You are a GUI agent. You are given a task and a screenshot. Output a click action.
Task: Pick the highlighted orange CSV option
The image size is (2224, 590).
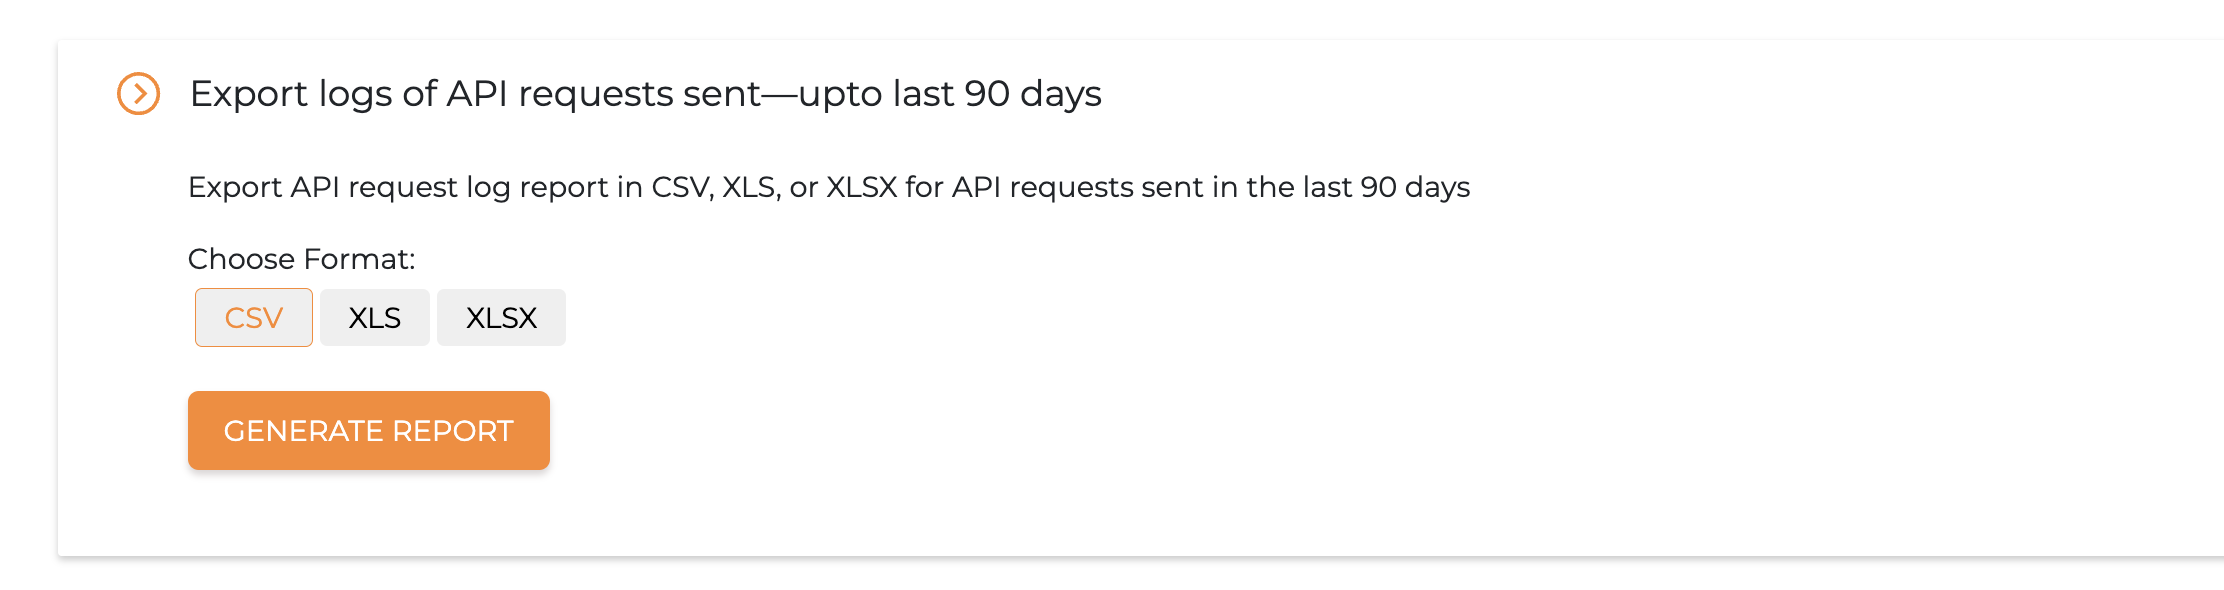click(254, 318)
